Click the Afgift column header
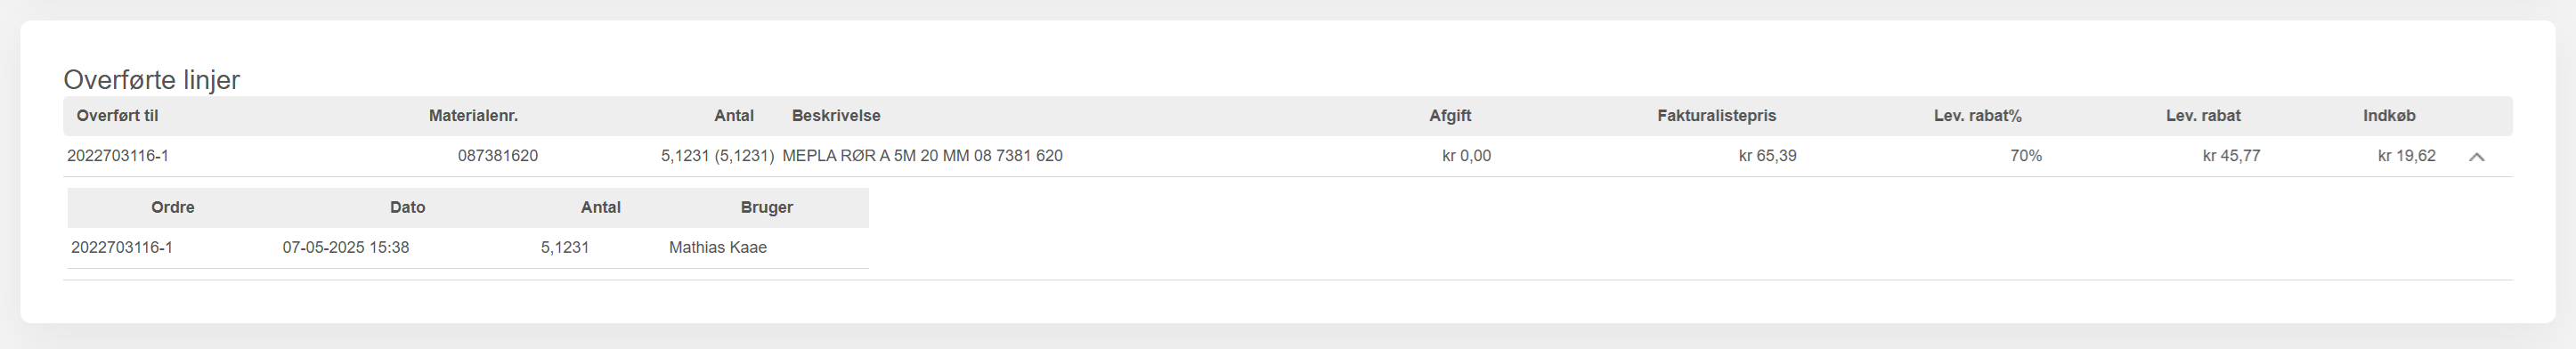The image size is (2576, 349). pyautogui.click(x=1450, y=116)
